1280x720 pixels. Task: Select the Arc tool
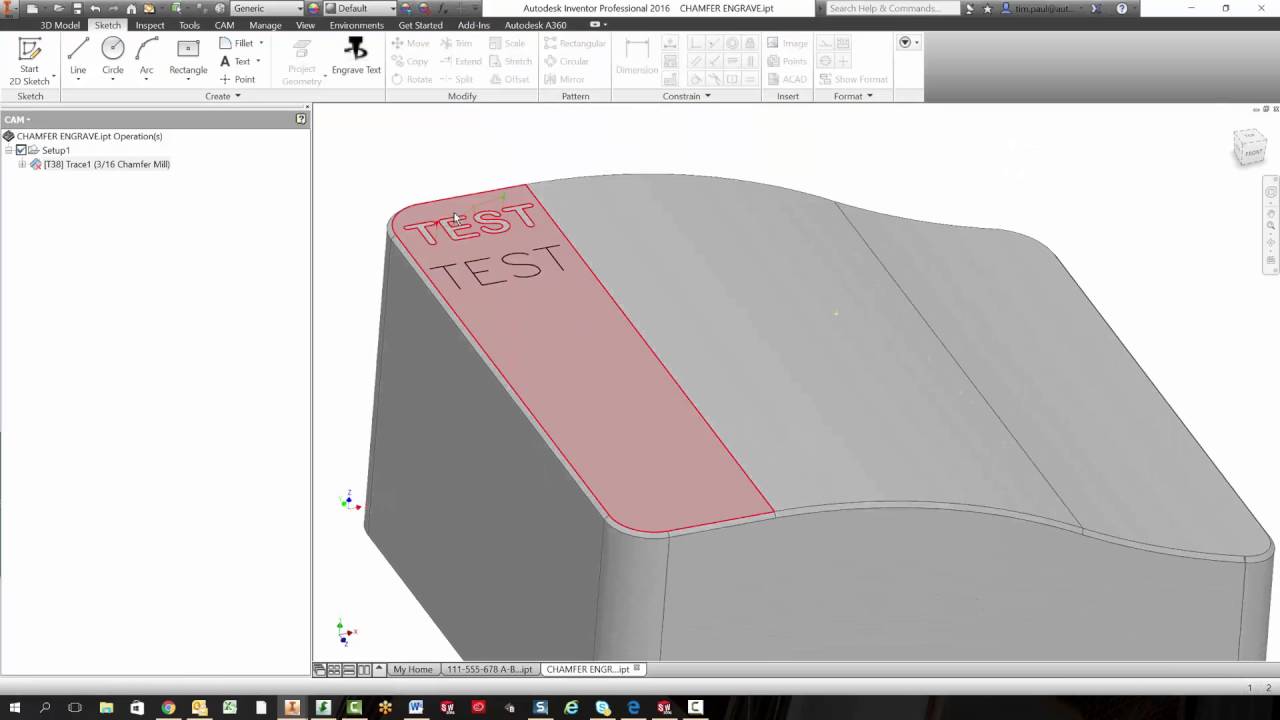(147, 57)
